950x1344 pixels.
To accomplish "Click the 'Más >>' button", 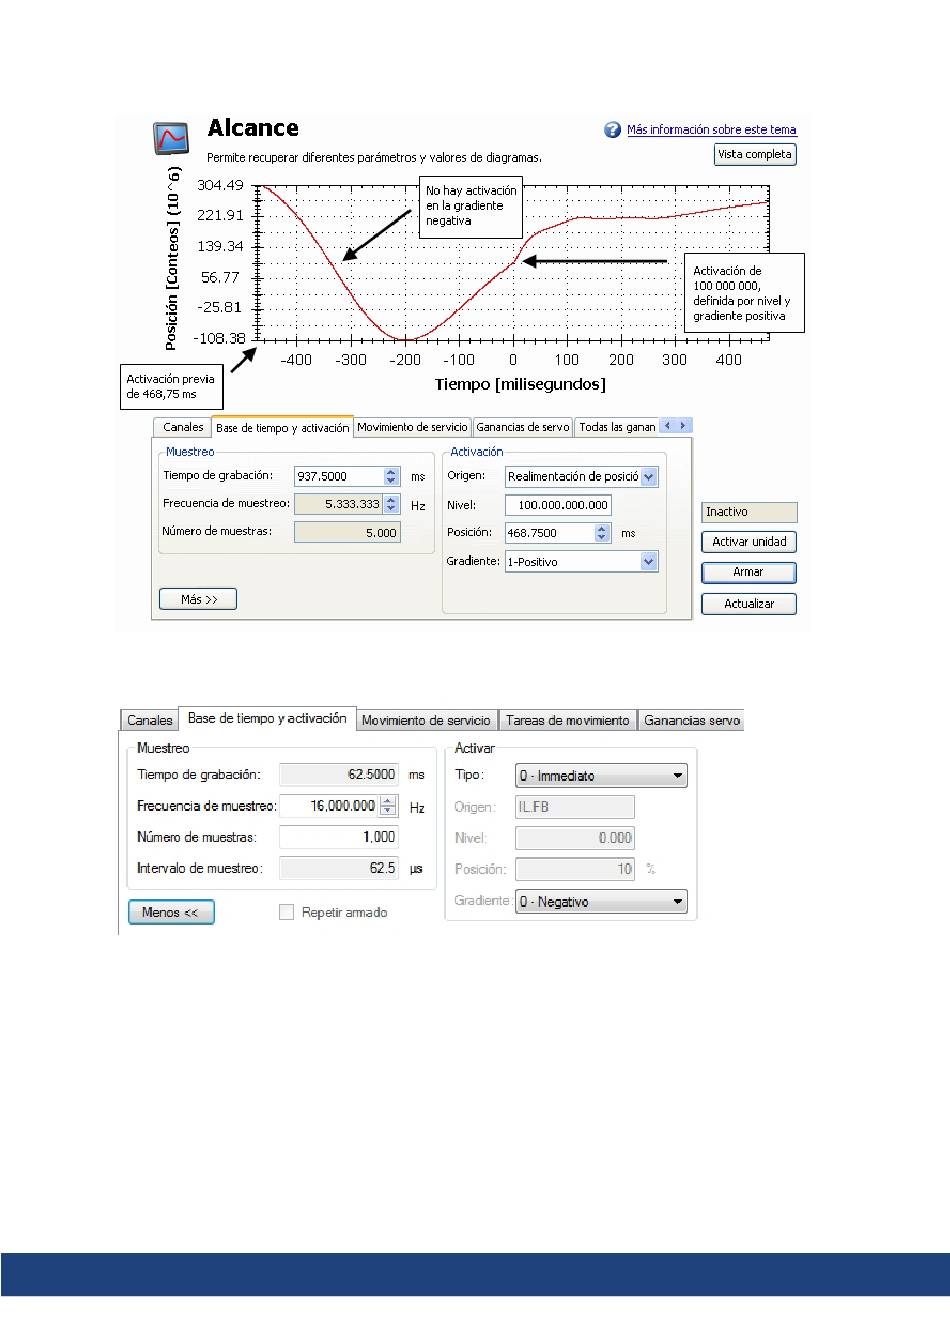I will pos(198,599).
